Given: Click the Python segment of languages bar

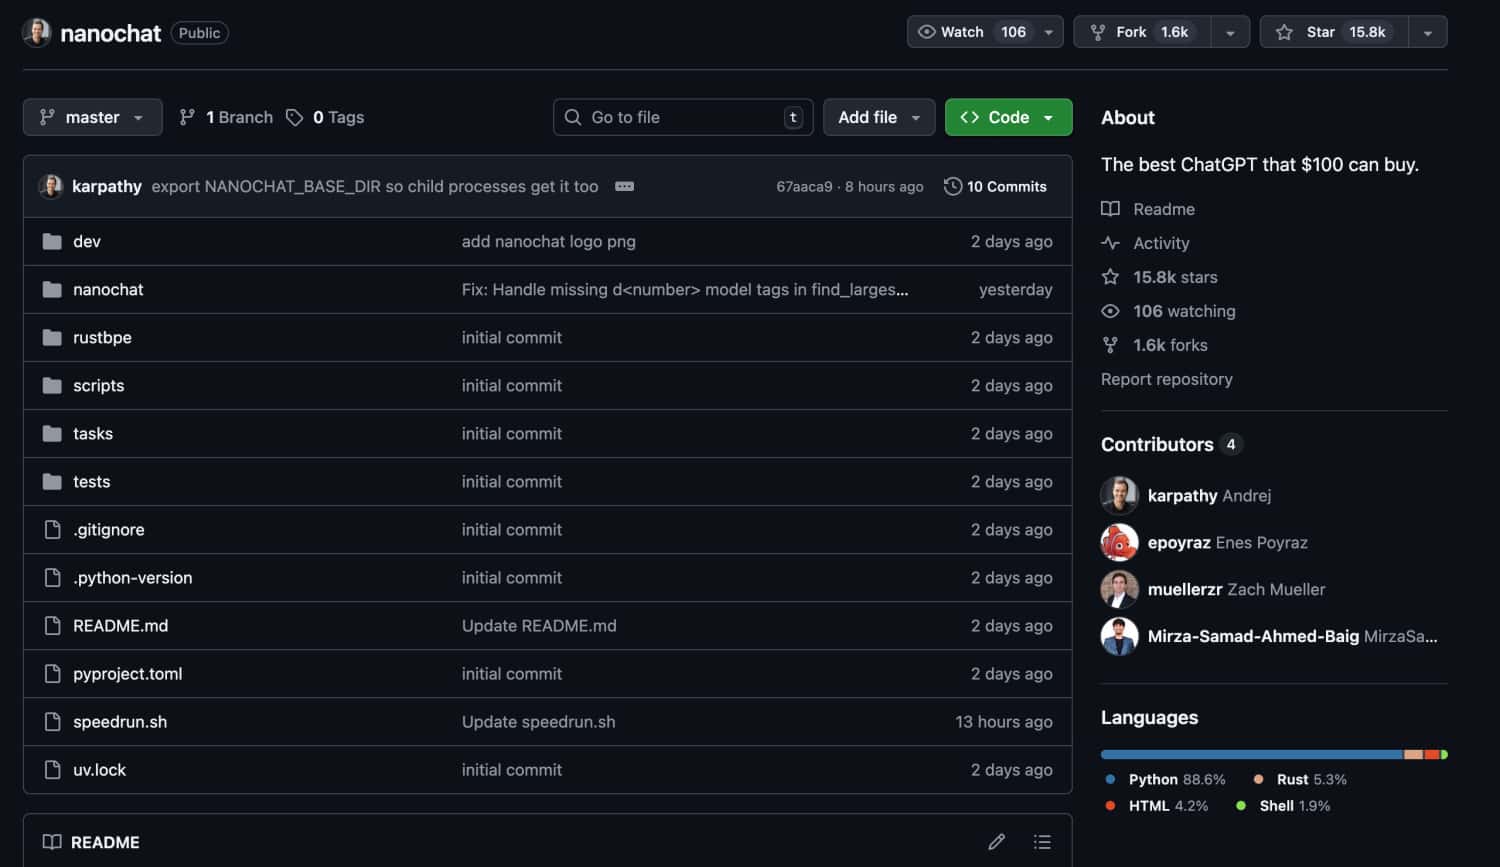Looking at the screenshot, I should (x=1250, y=754).
